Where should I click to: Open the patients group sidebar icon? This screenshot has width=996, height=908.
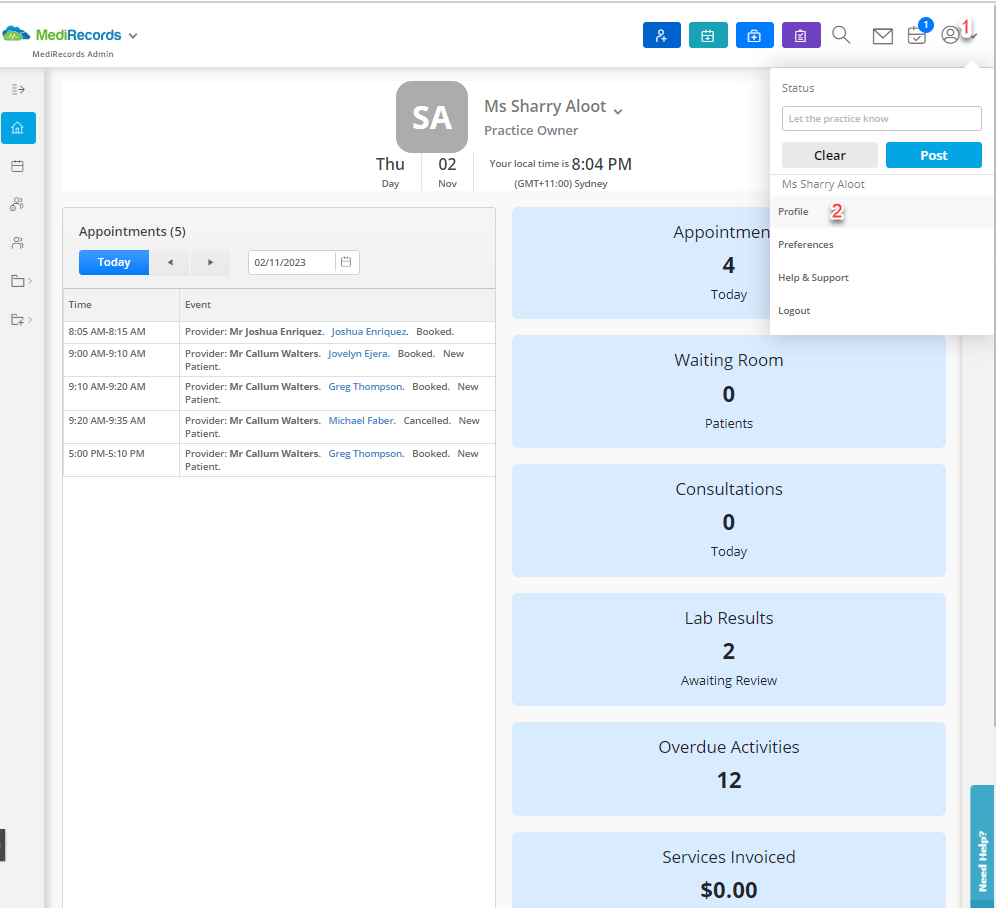click(x=17, y=205)
